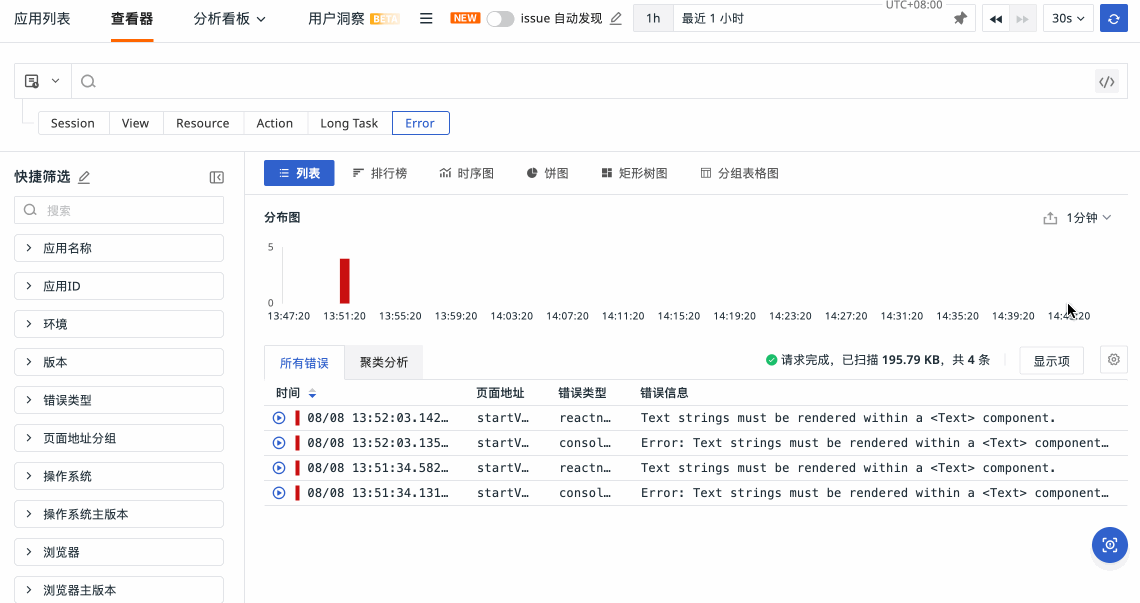
Task: Expand the 错误类型 filter
Action: coord(118,400)
